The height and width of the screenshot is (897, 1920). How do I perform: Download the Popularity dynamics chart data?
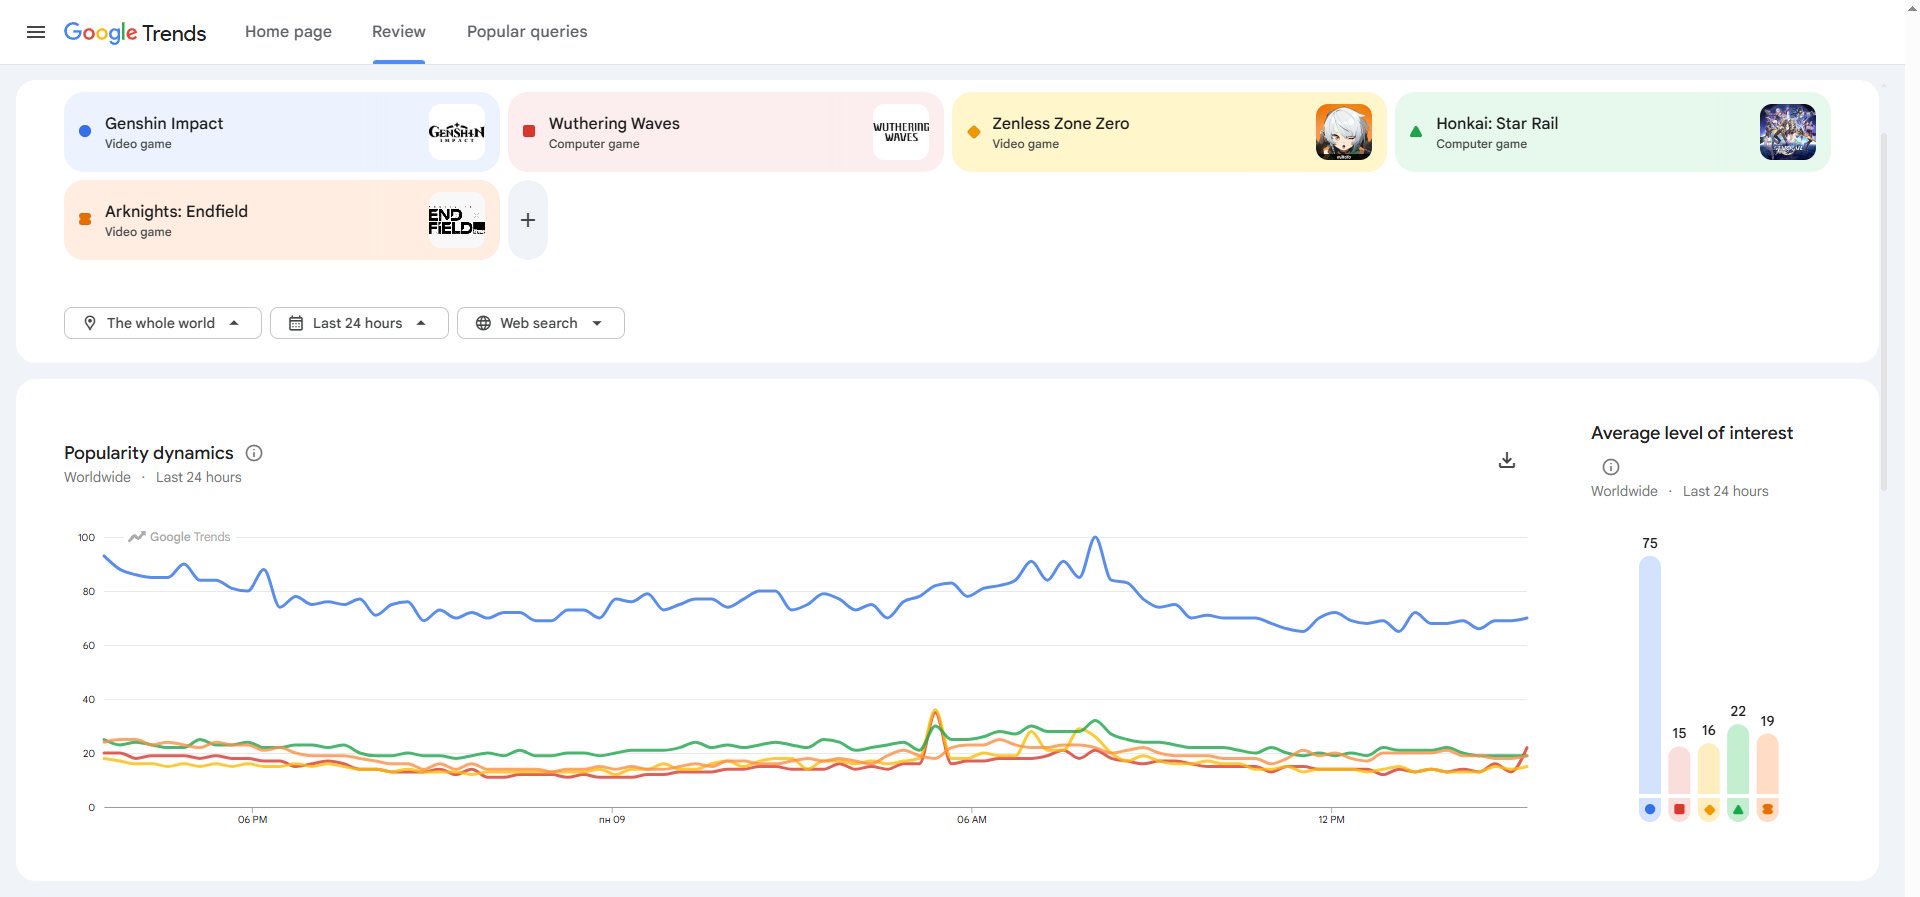point(1507,460)
